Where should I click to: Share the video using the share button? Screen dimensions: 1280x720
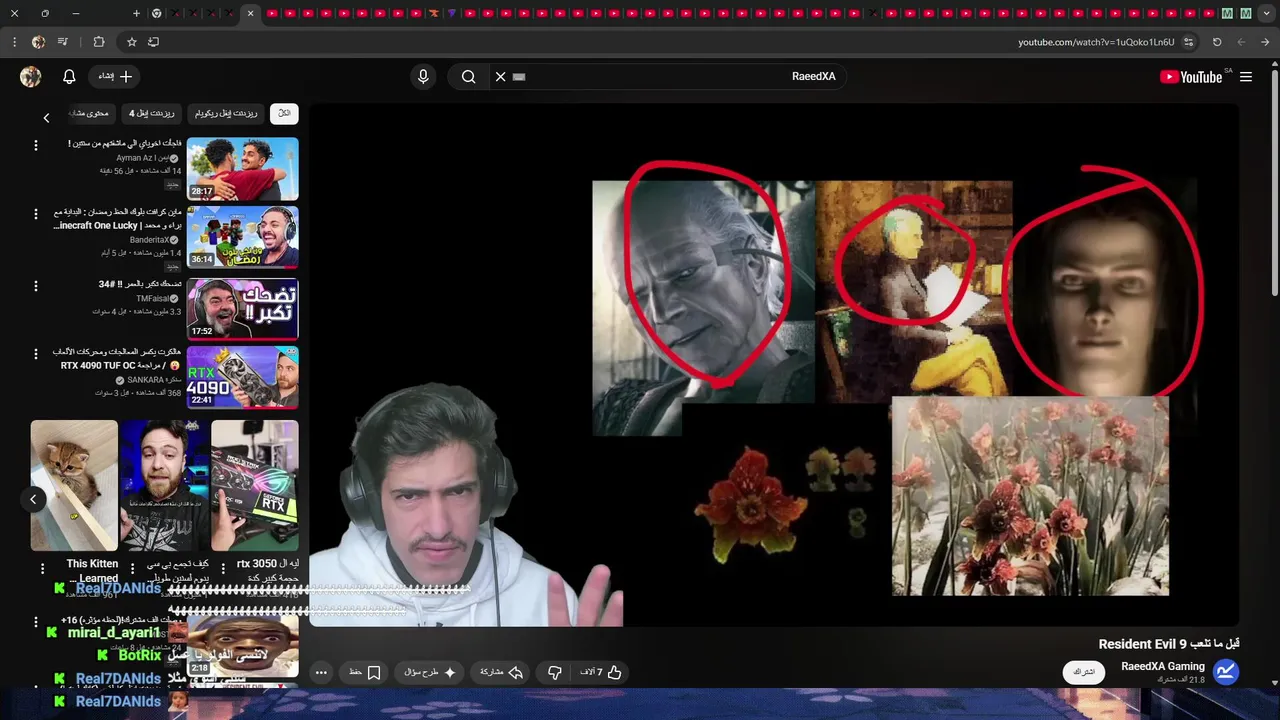point(502,673)
